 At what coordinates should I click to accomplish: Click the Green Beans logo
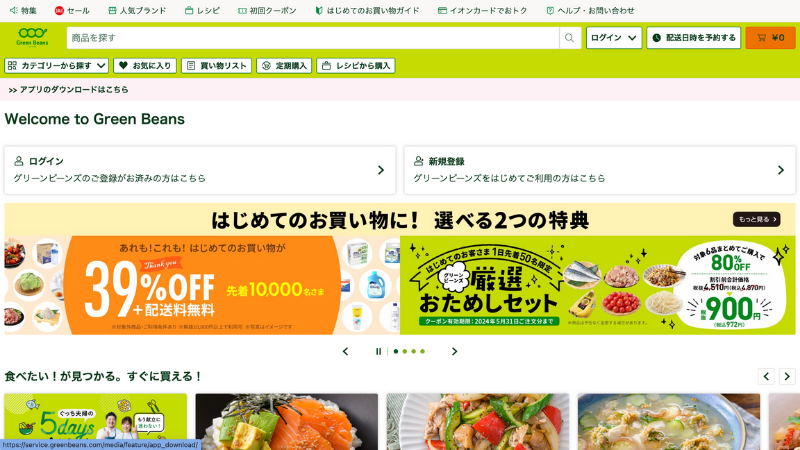click(x=32, y=37)
